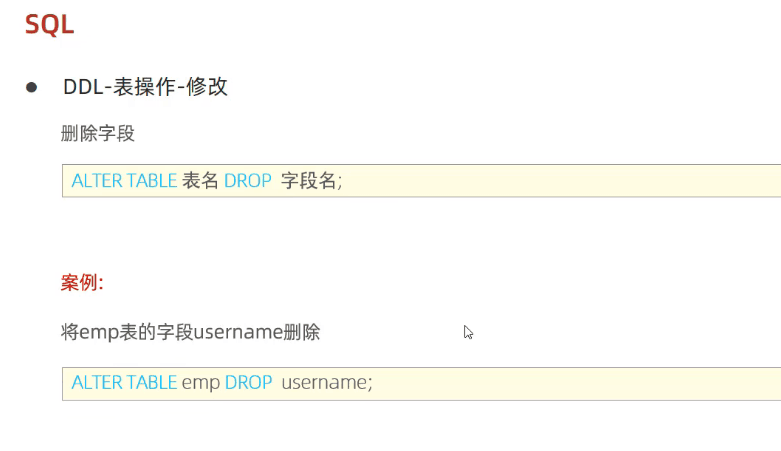Click ALTER TABLE keyword in the example box
The image size is (781, 451).
pyautogui.click(x=124, y=383)
